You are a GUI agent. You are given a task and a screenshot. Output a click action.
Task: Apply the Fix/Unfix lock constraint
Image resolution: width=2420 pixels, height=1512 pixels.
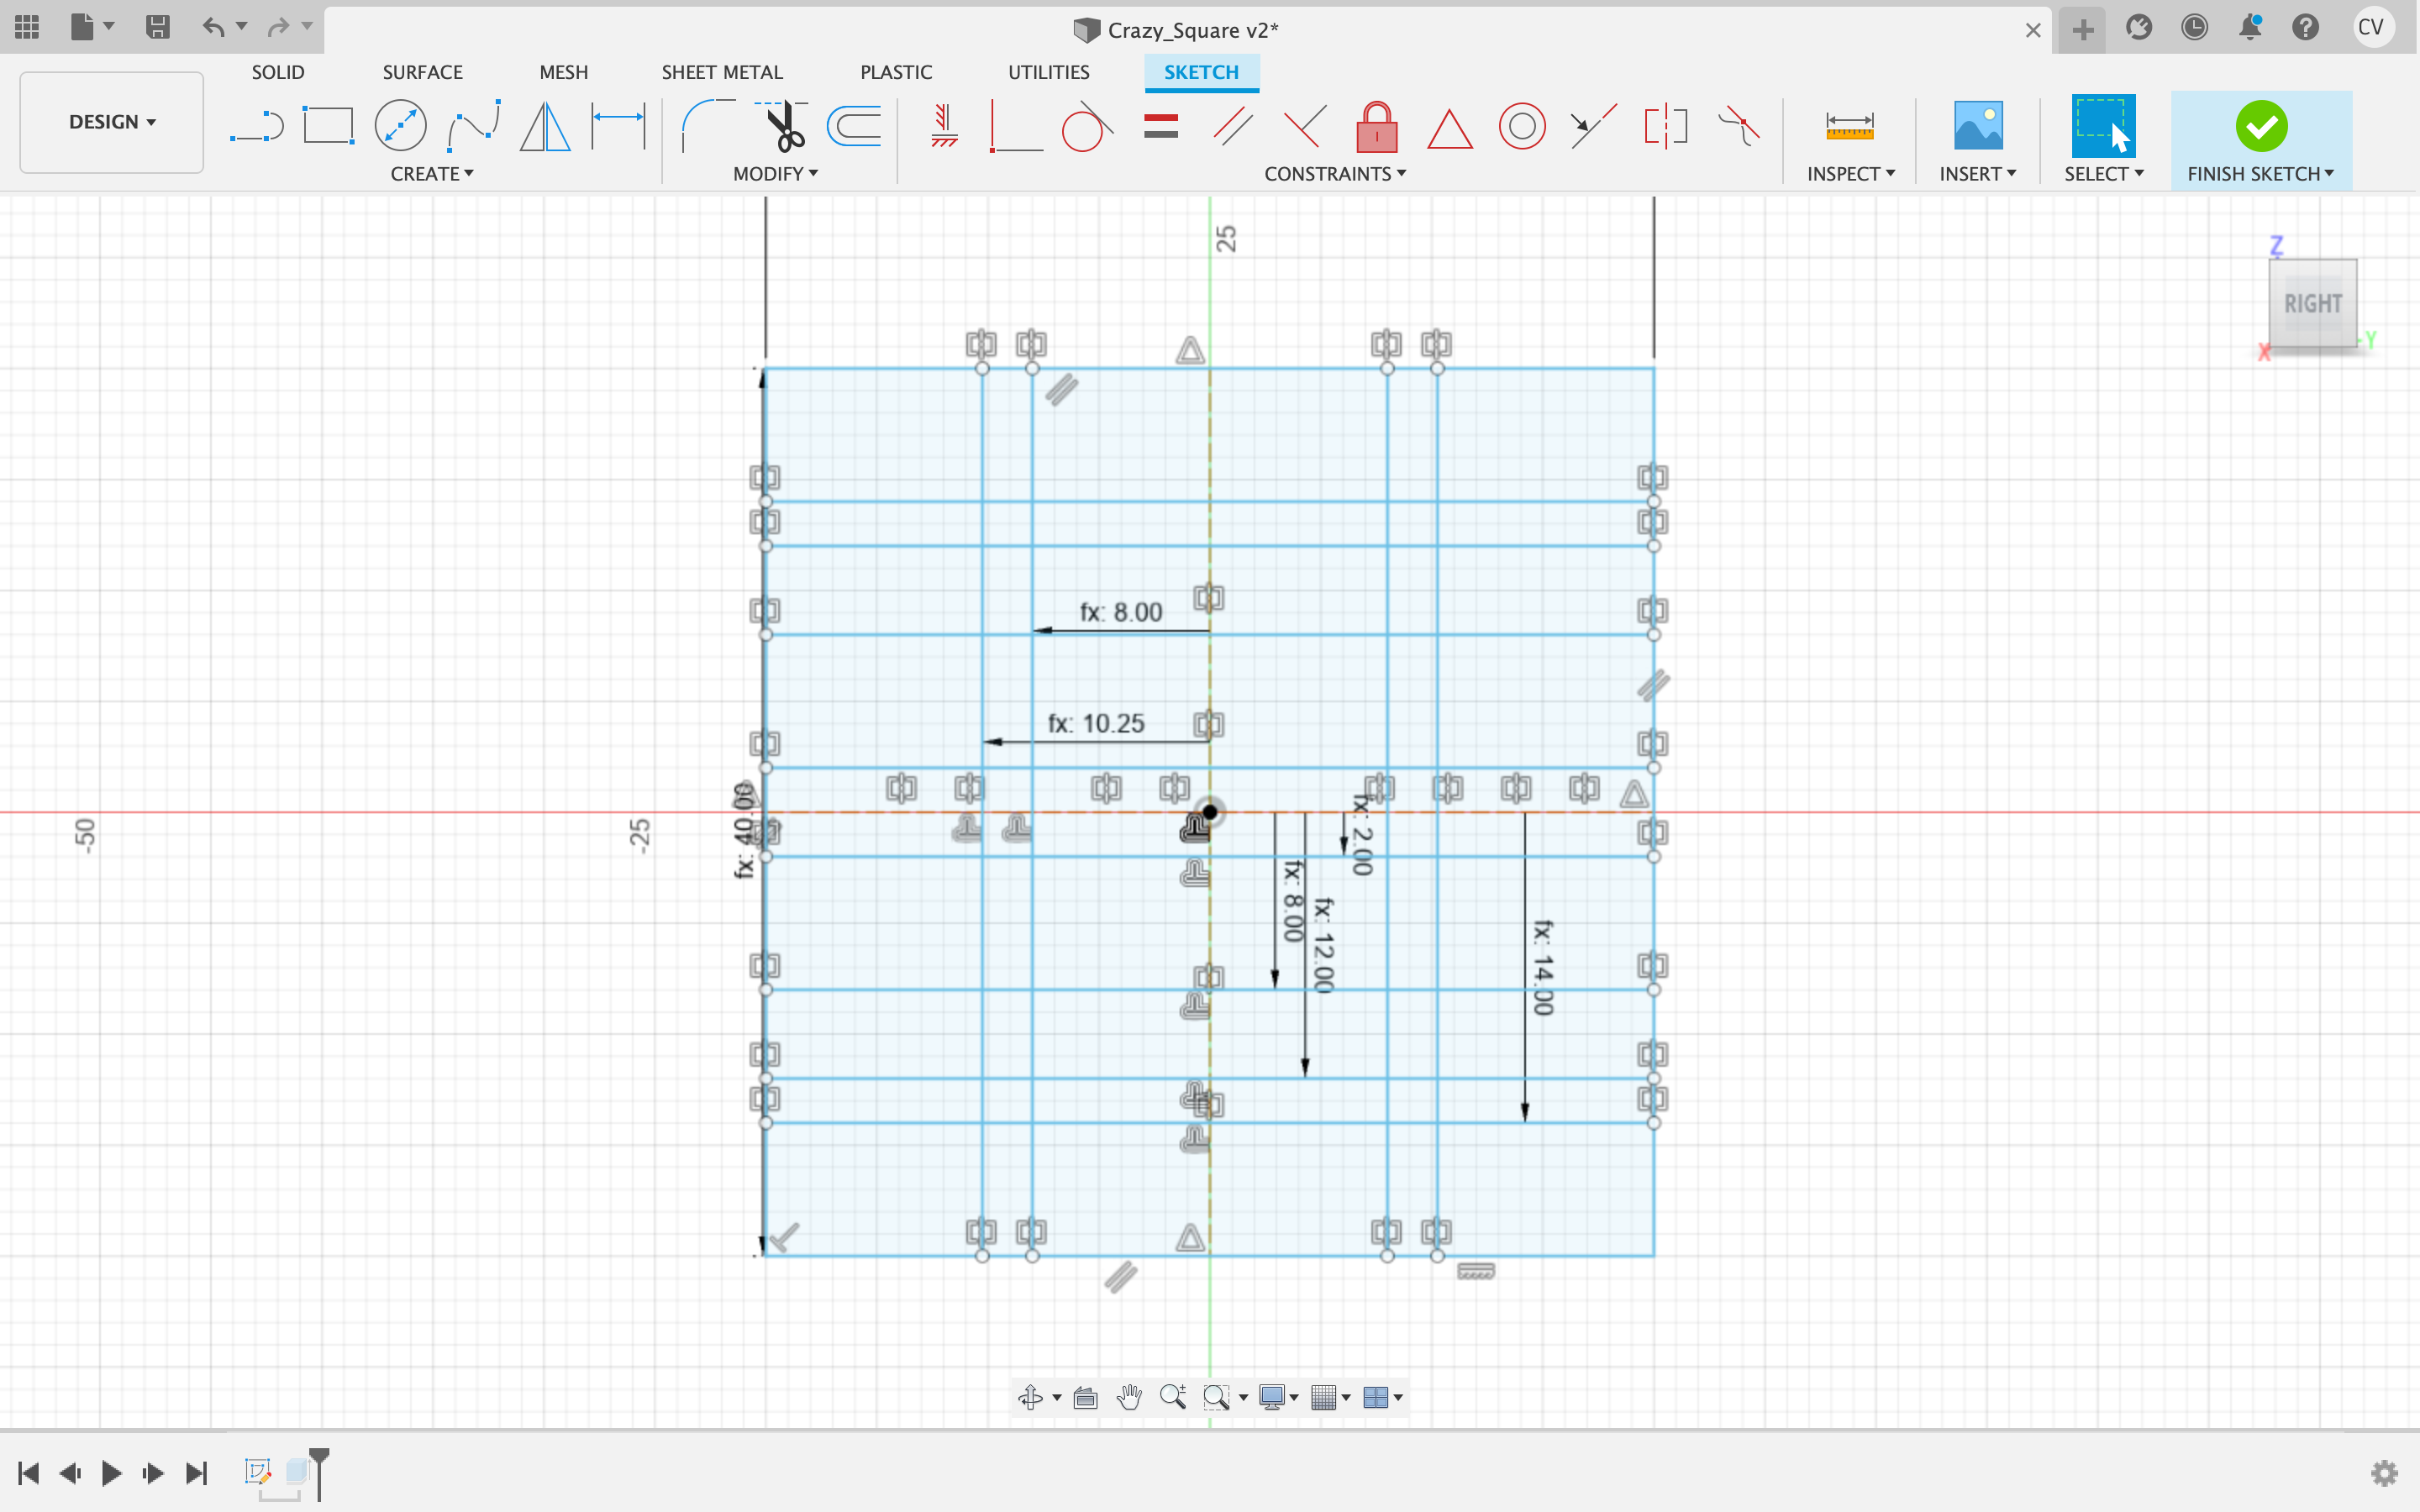(1376, 126)
